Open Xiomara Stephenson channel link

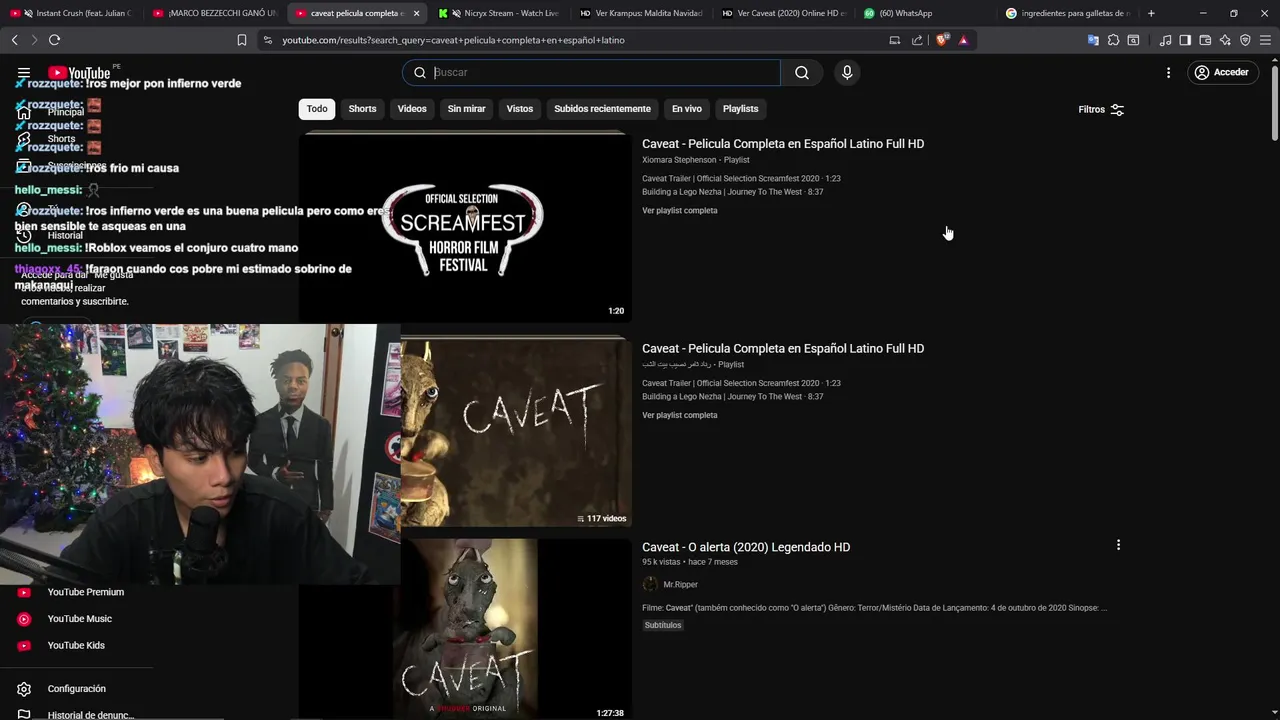pos(679,160)
